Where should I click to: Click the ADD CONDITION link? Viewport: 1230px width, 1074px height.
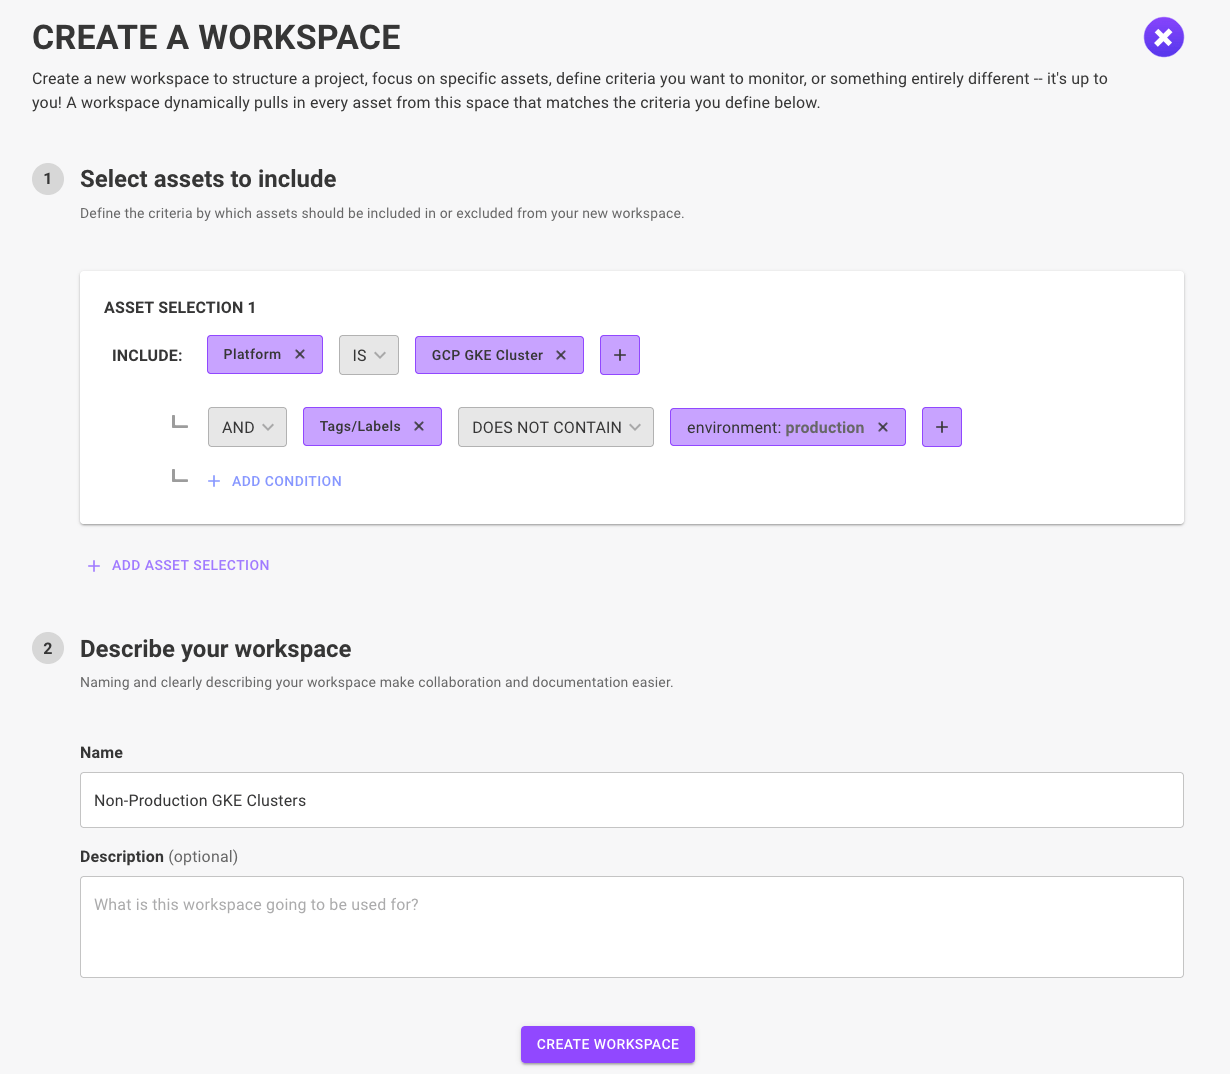pyautogui.click(x=286, y=481)
